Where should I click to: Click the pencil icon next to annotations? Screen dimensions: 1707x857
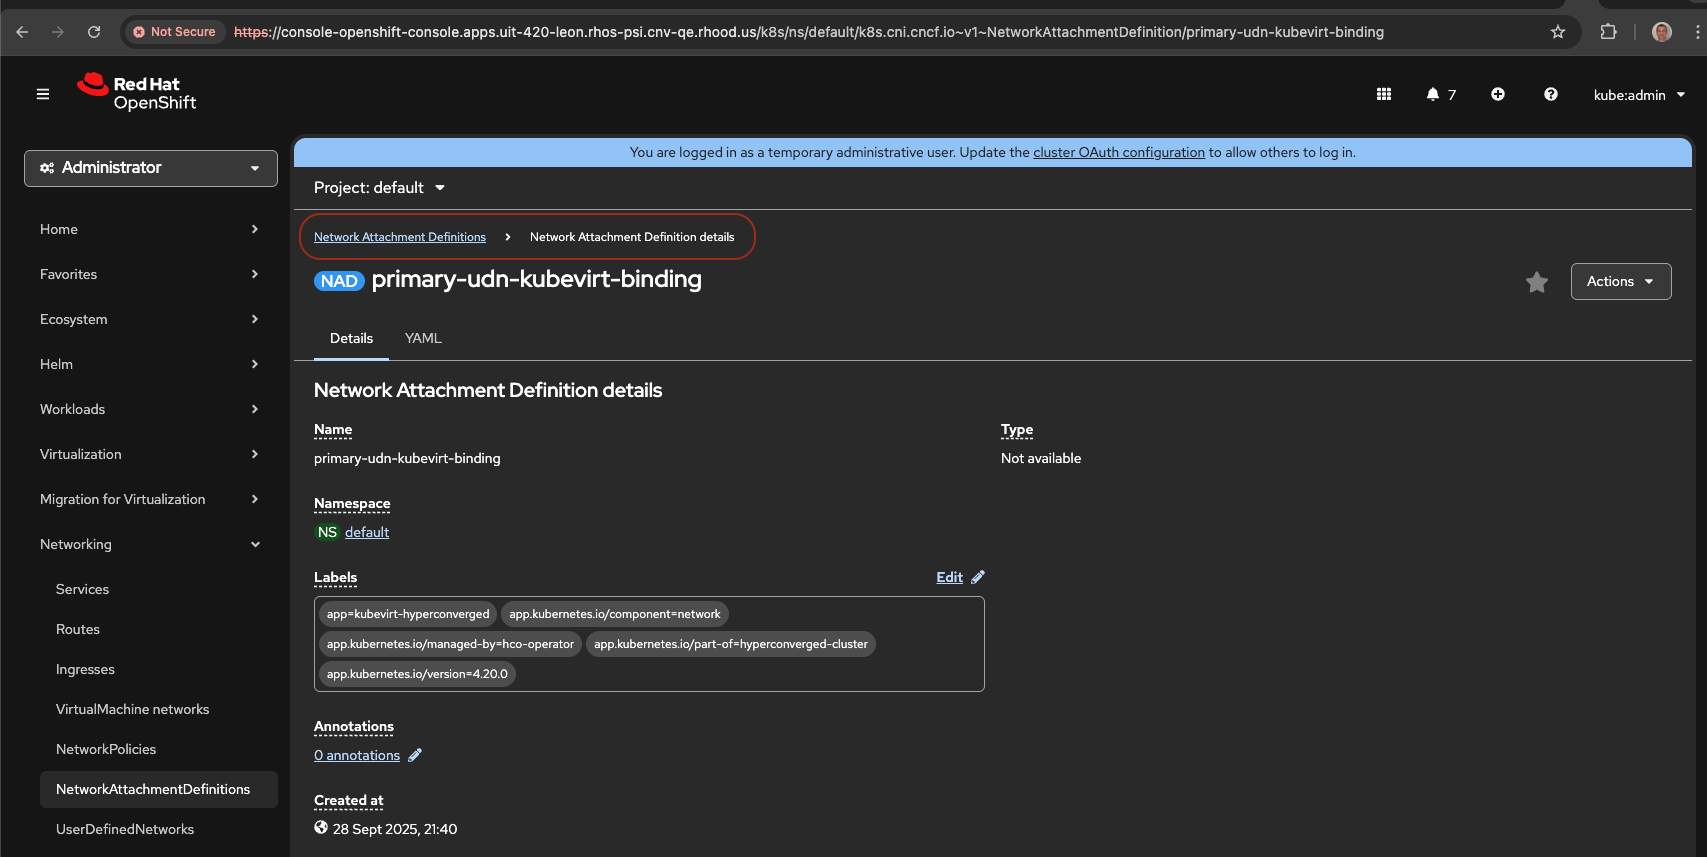[415, 755]
